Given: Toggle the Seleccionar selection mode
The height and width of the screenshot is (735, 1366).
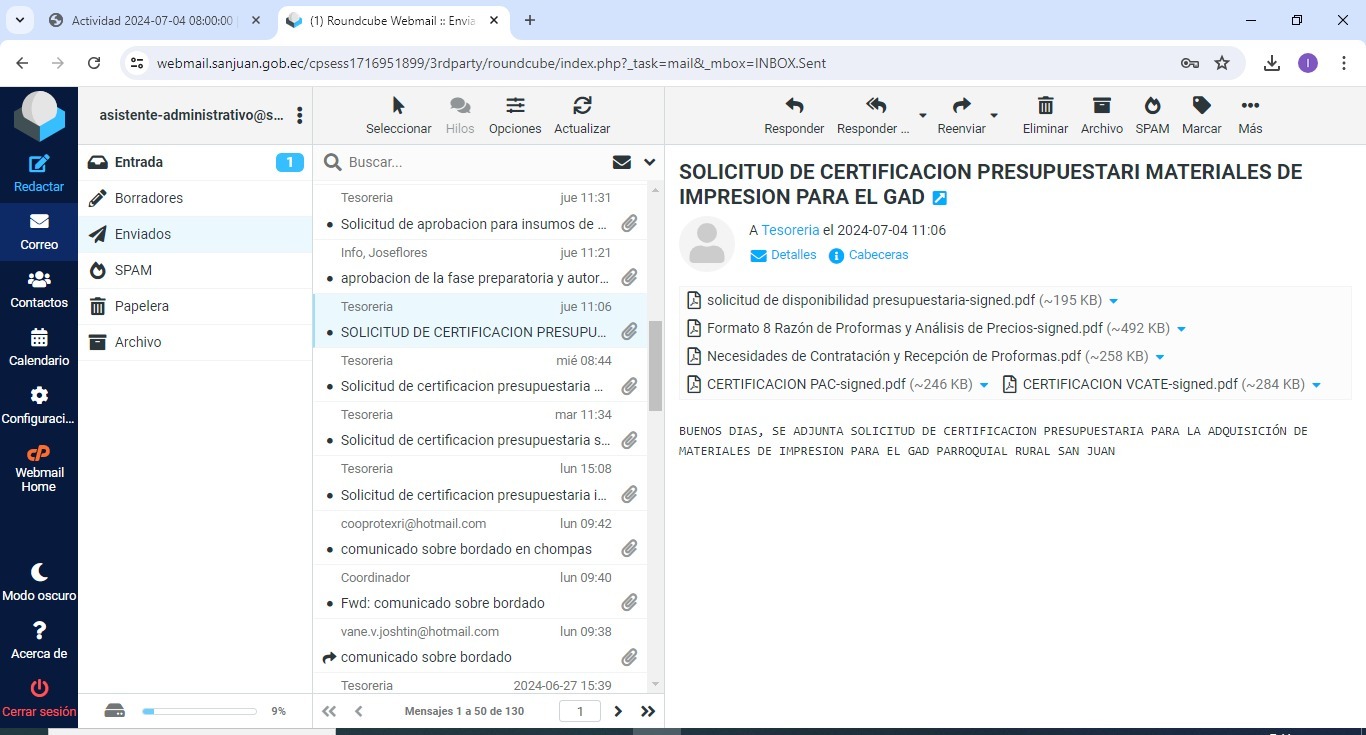Looking at the screenshot, I should tap(398, 106).
